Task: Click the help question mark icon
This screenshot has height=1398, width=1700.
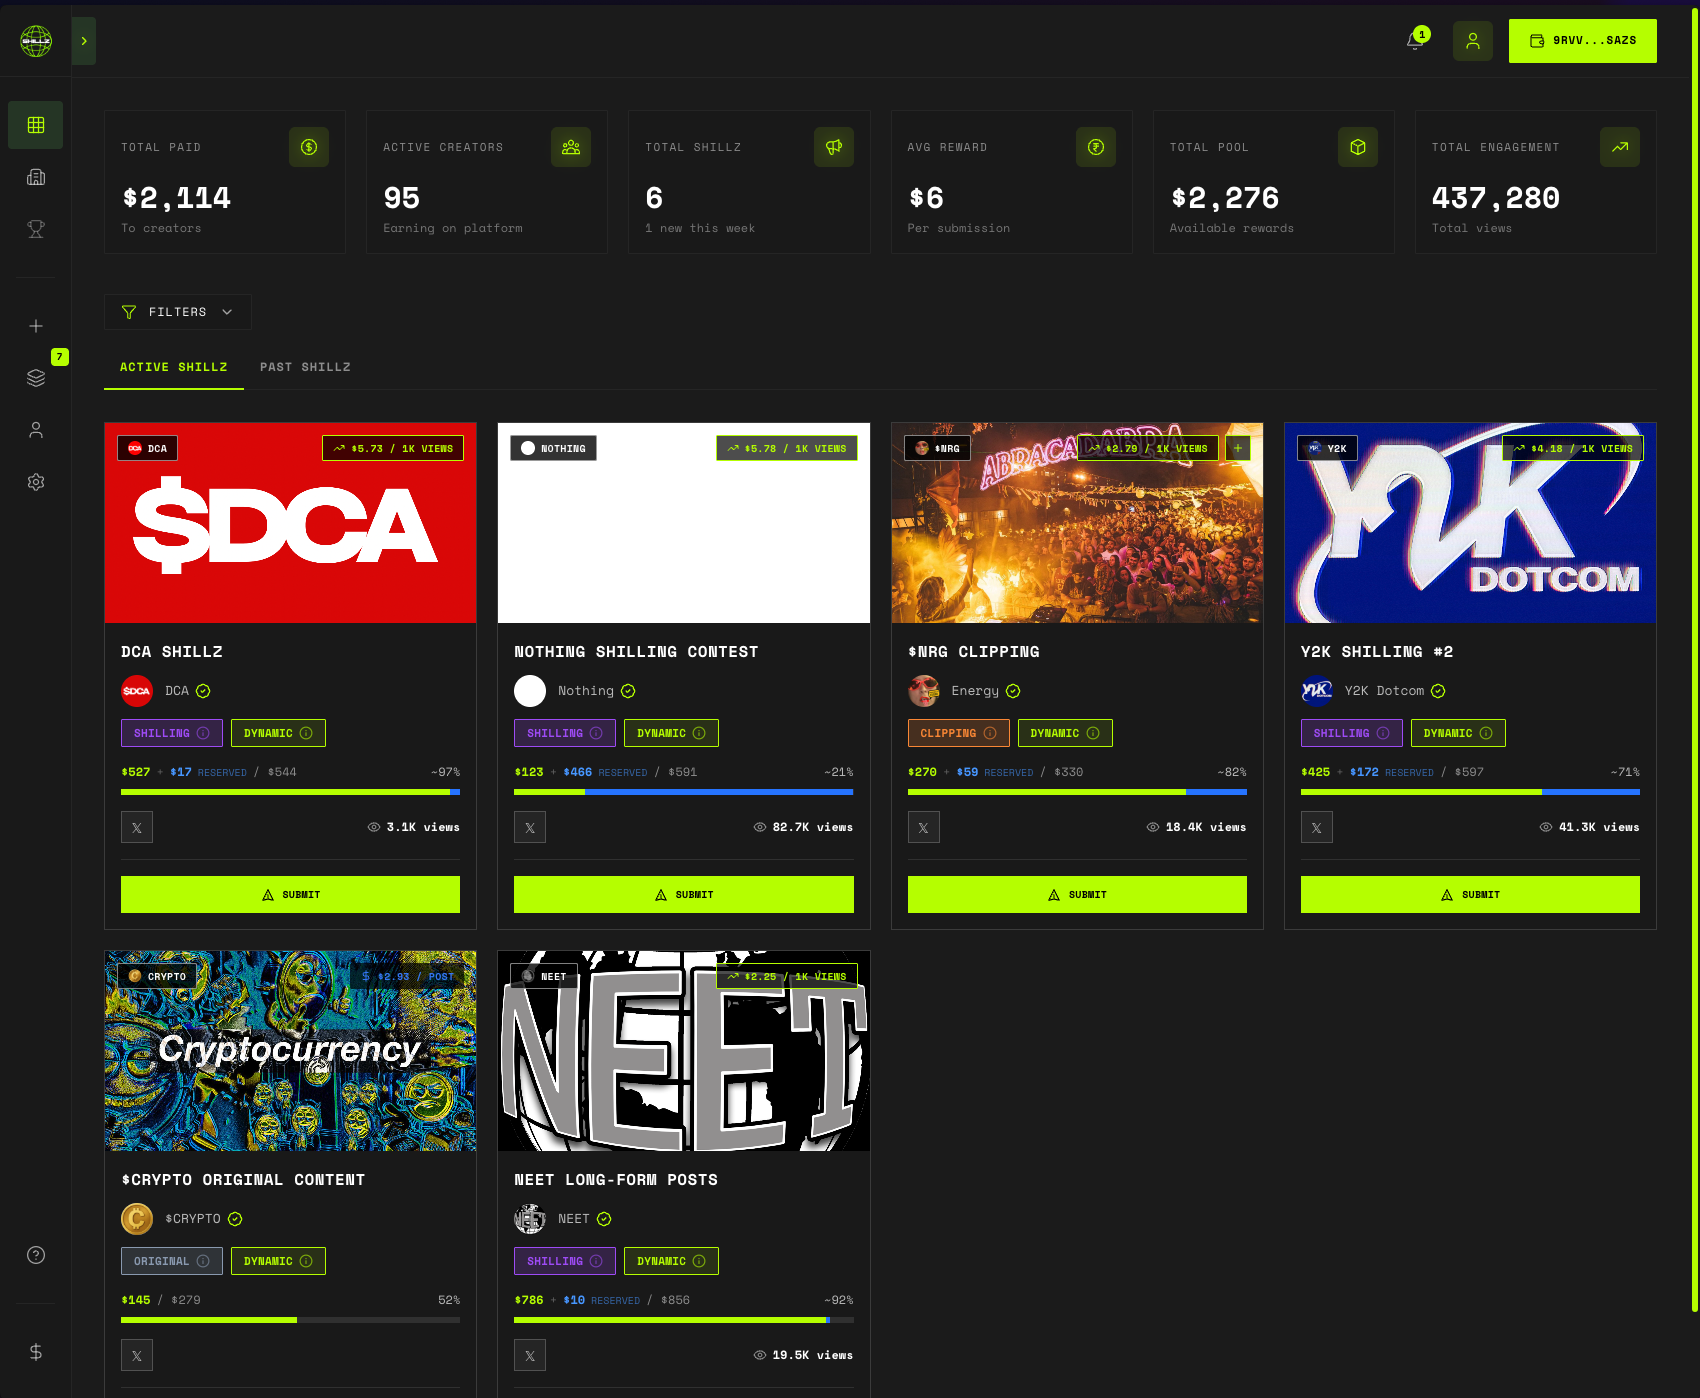Action: click(35, 1255)
